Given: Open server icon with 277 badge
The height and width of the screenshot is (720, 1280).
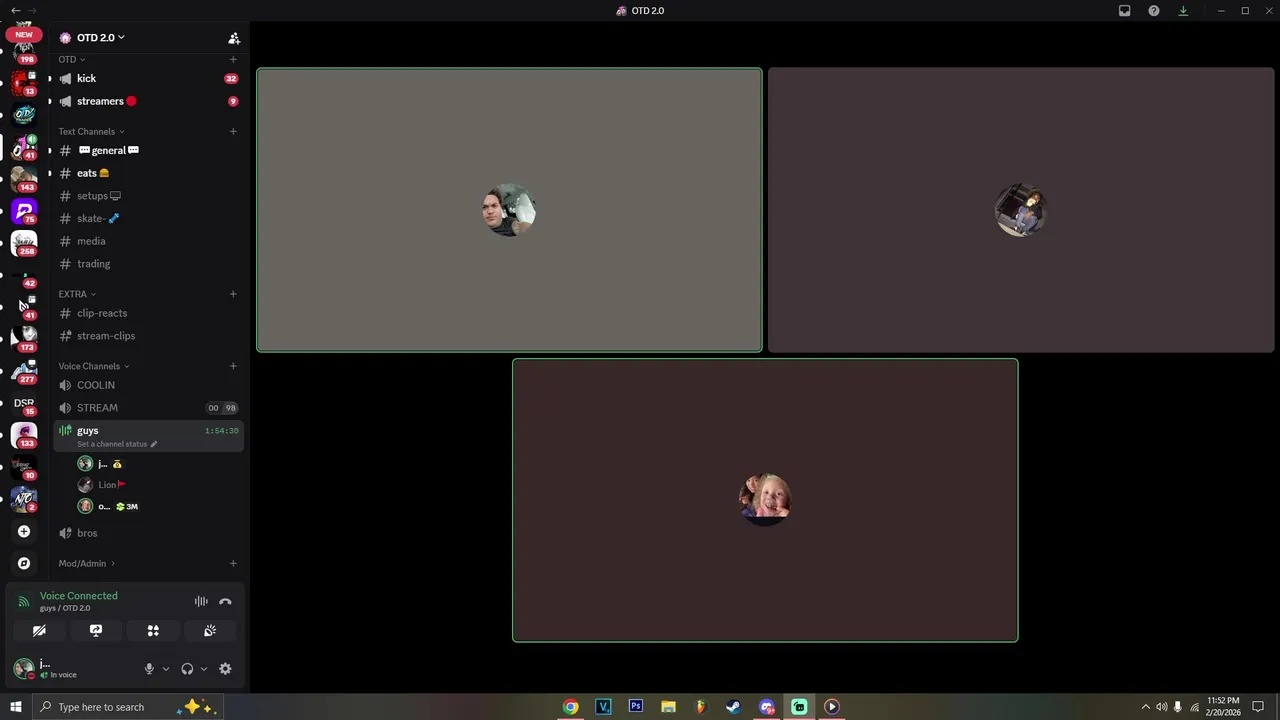Looking at the screenshot, I should coord(24,371).
